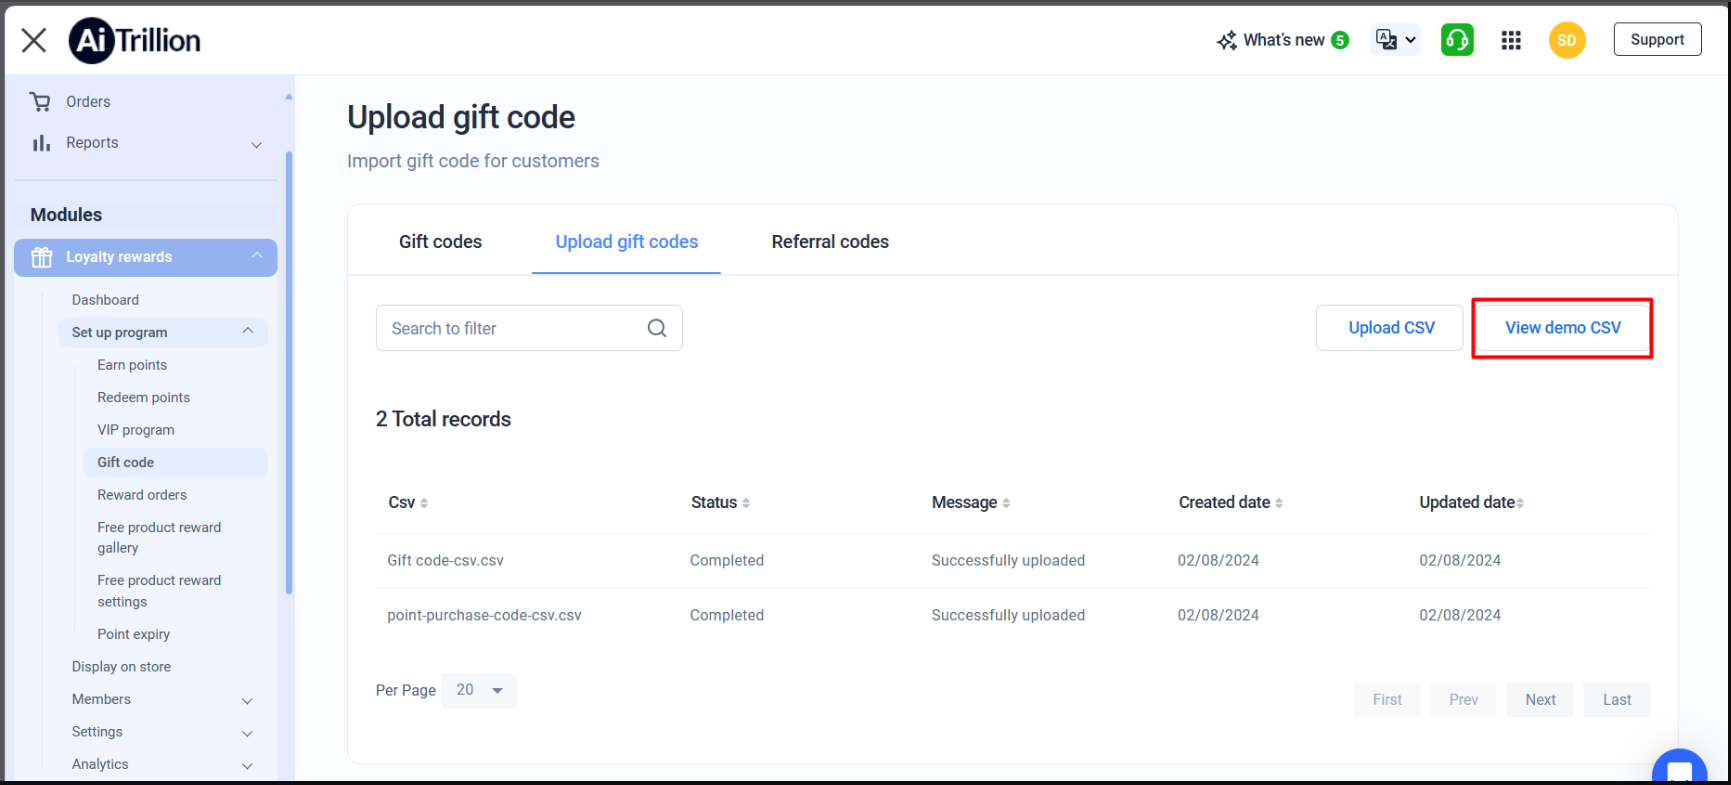The height and width of the screenshot is (785, 1731).
Task: Go to the Next page button
Action: [x=1540, y=700]
